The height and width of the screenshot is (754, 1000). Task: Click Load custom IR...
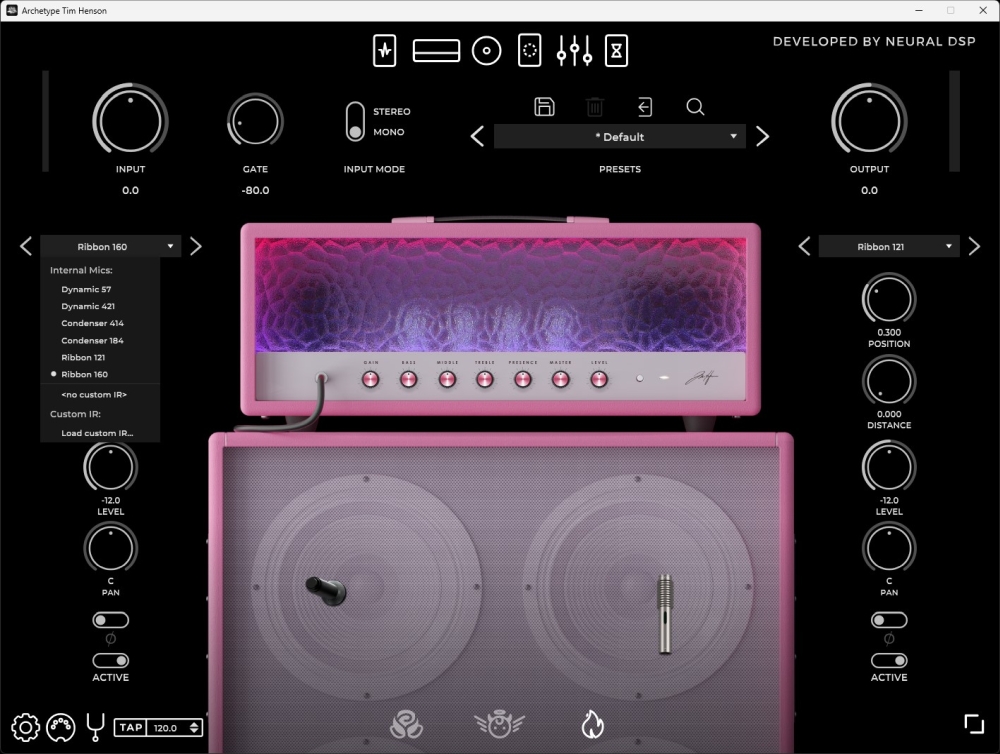coord(100,433)
